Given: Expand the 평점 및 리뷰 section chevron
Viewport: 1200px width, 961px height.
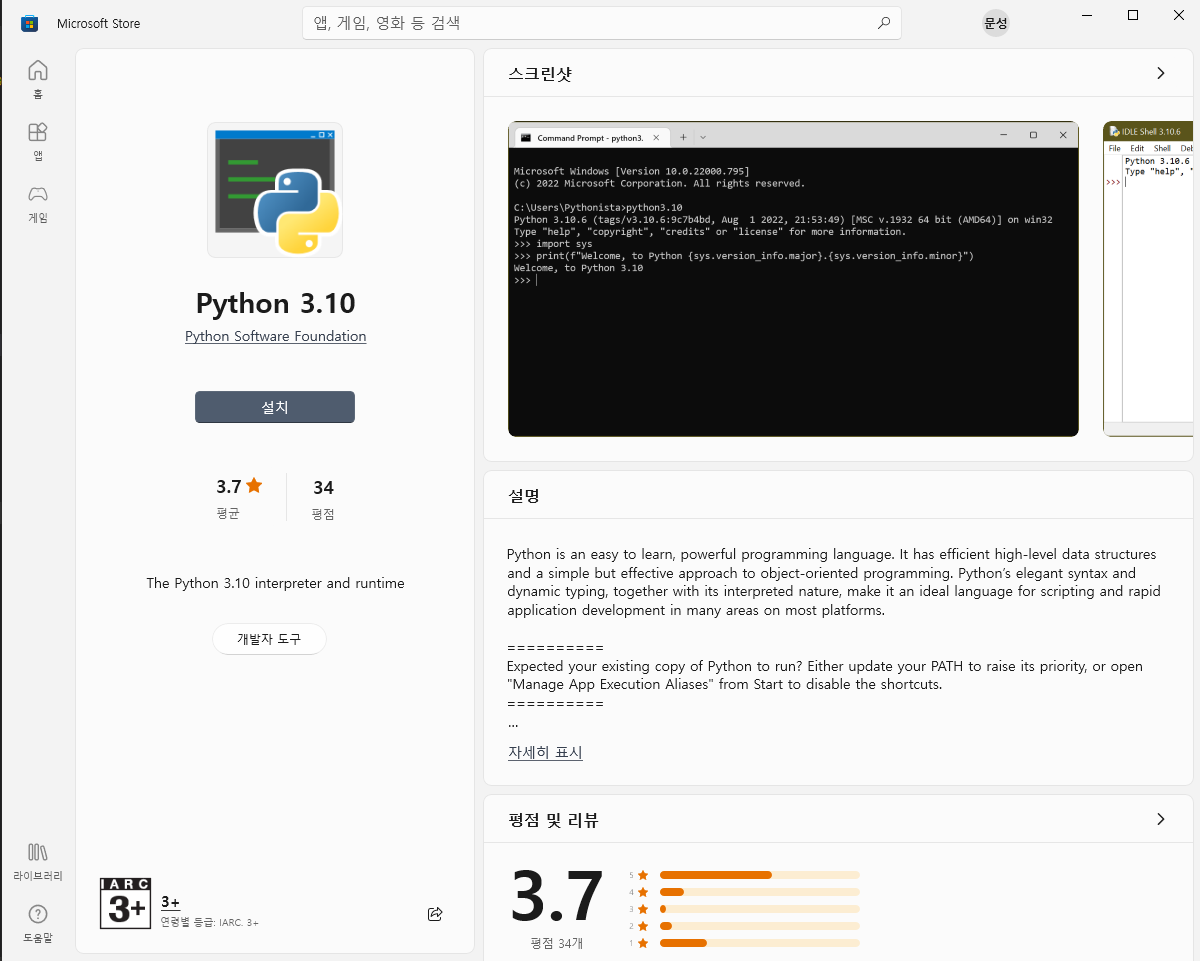Looking at the screenshot, I should click(x=1160, y=819).
